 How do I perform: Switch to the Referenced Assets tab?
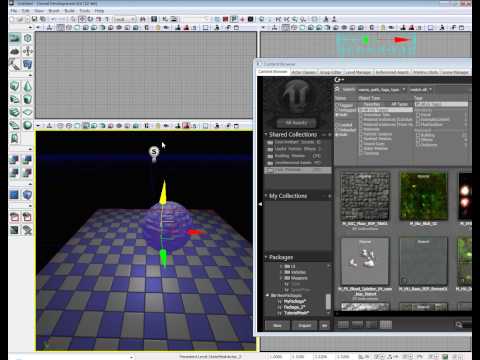pyautogui.click(x=392, y=72)
